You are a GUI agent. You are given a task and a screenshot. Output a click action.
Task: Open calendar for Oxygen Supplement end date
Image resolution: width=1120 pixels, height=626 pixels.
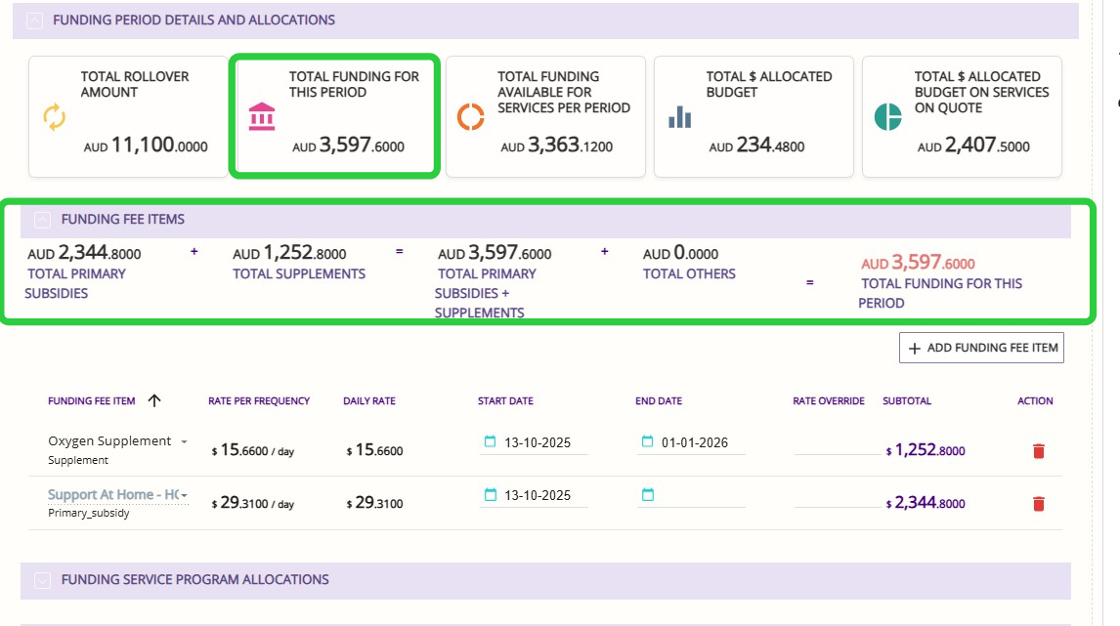tap(647, 442)
